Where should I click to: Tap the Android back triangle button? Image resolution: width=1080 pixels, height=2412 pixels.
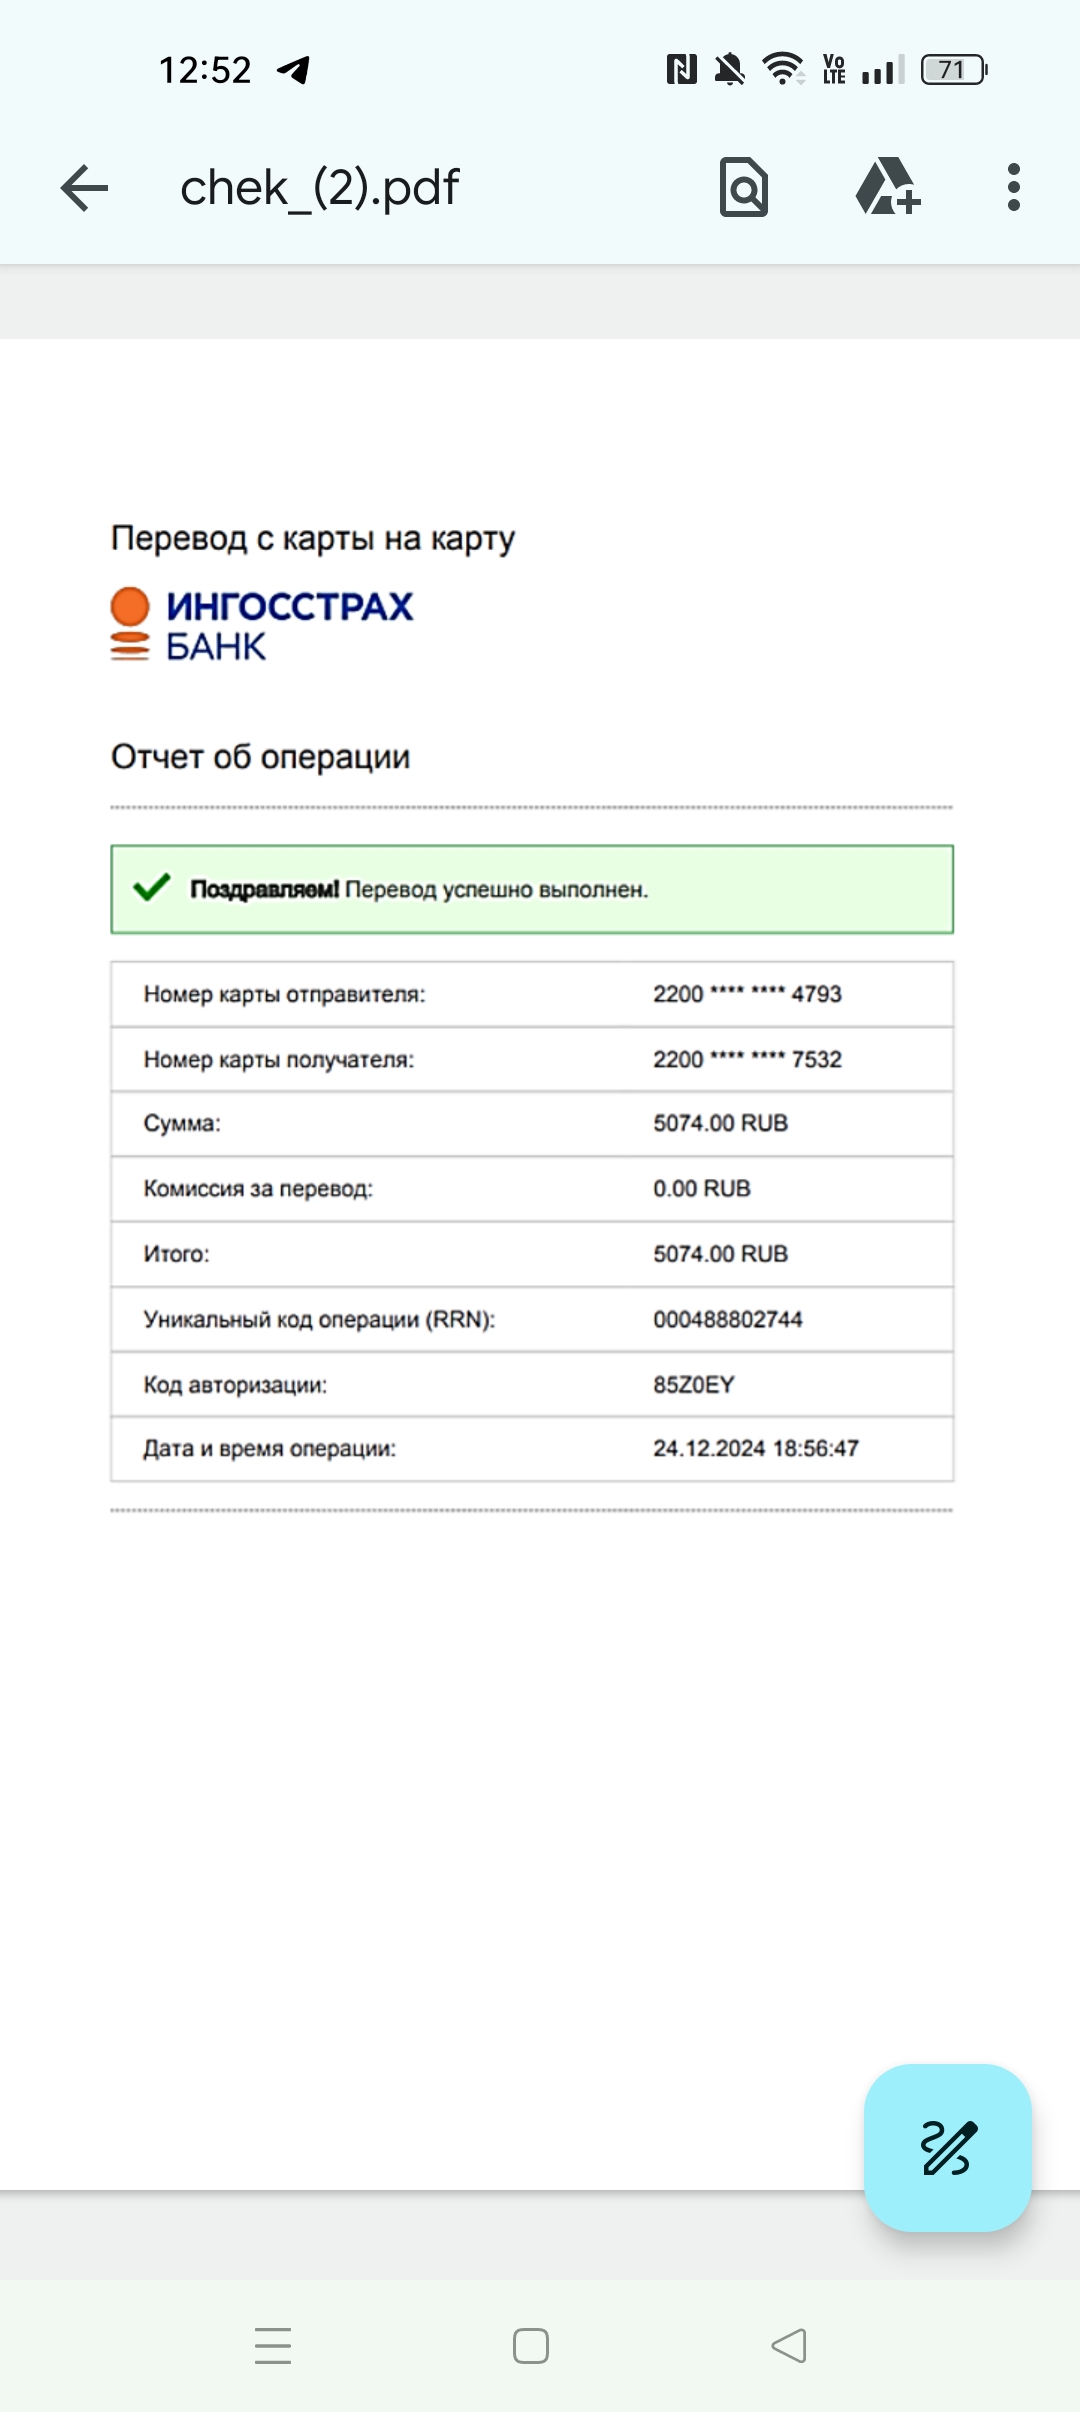(x=789, y=2345)
